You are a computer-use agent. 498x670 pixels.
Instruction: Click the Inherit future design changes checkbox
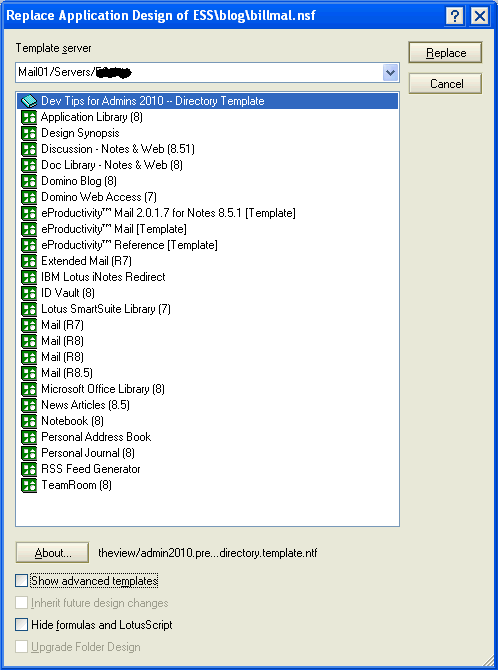pyautogui.click(x=21, y=603)
